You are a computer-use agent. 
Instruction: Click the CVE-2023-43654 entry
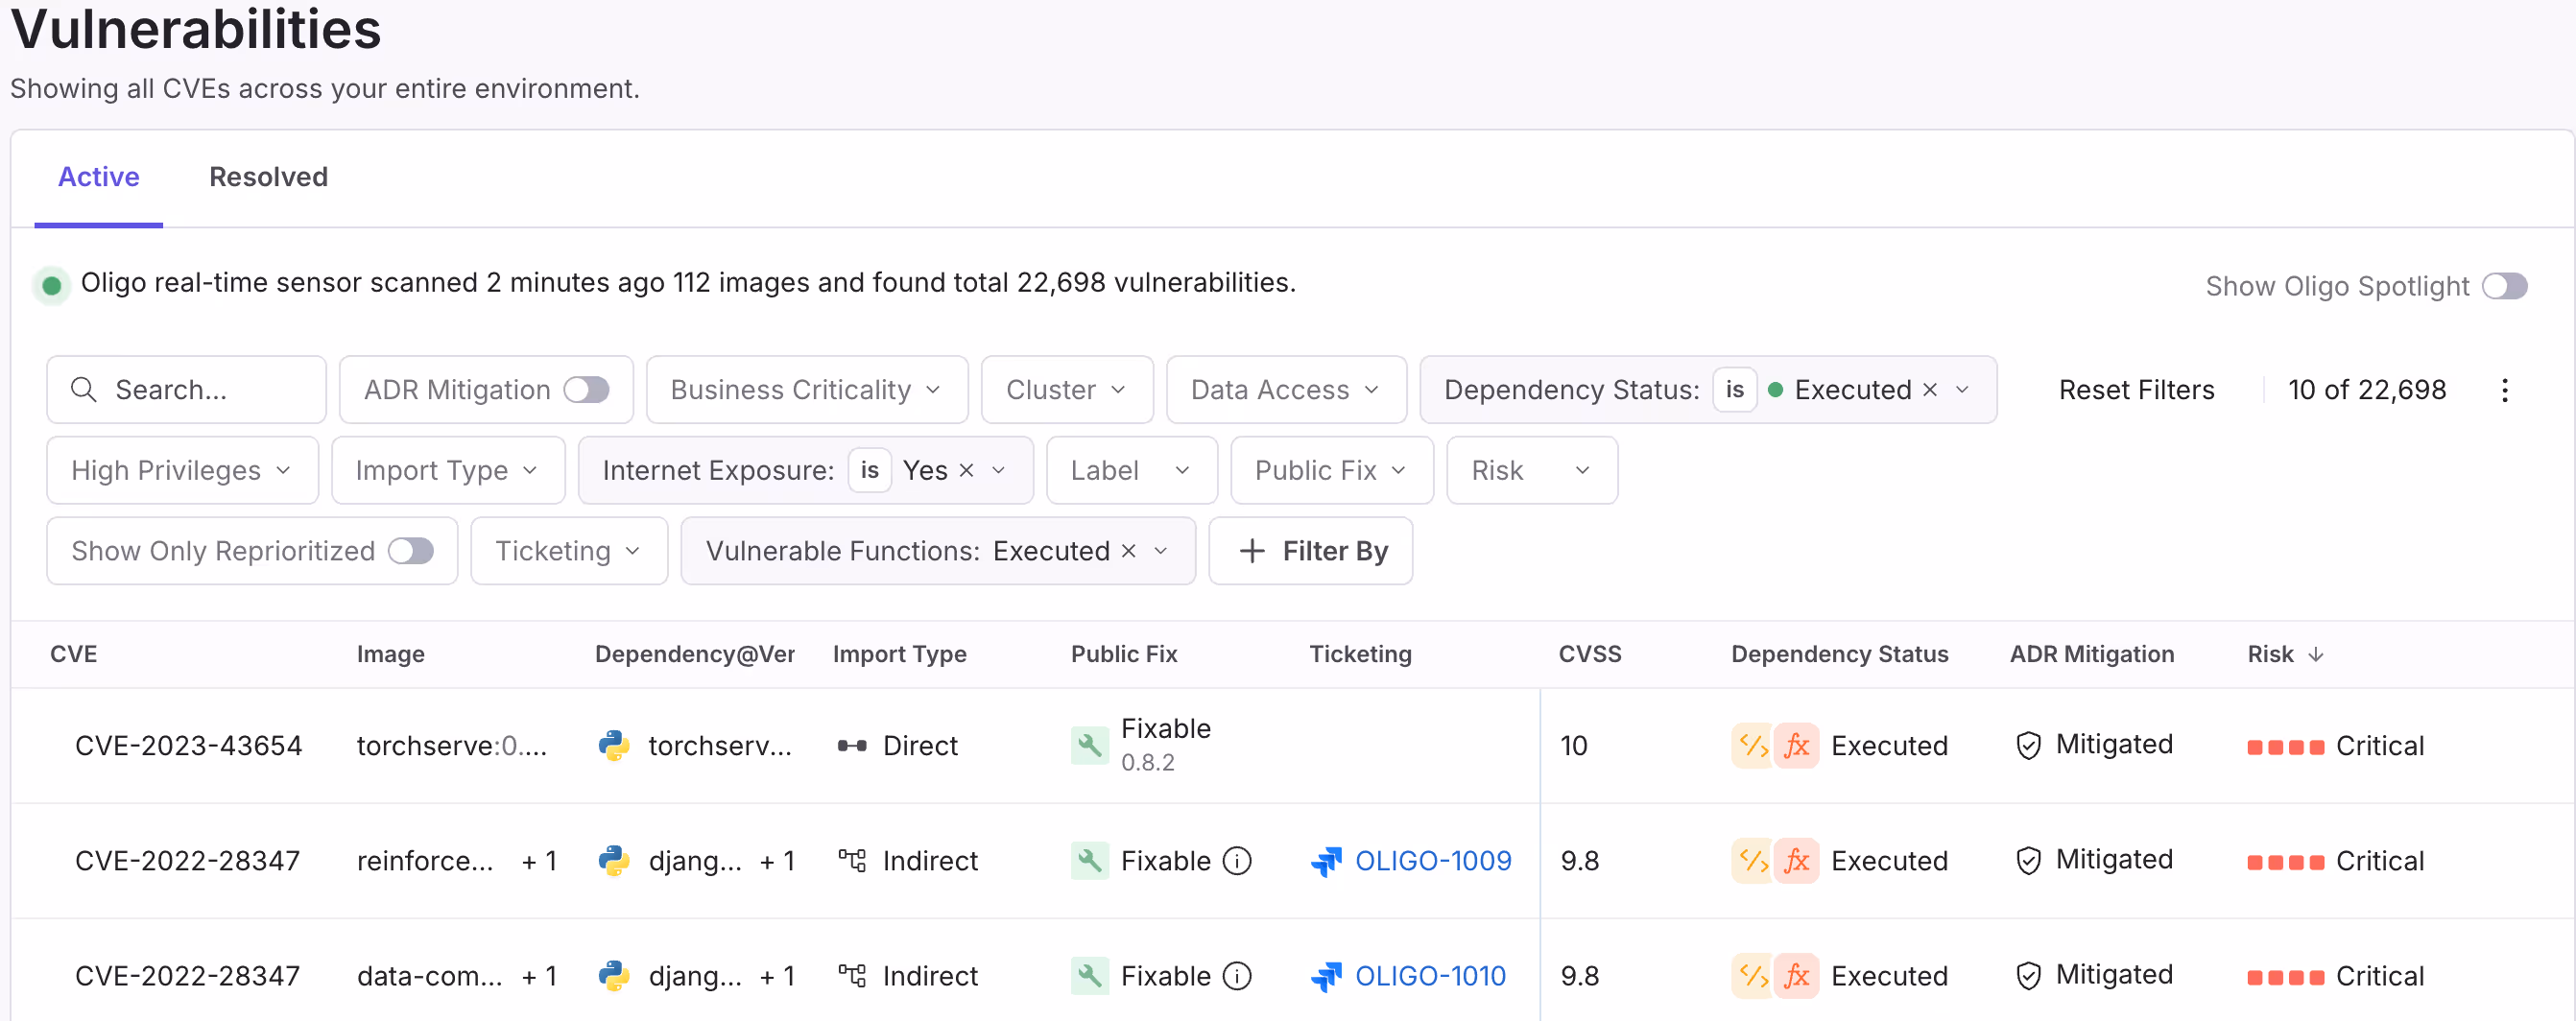click(x=188, y=745)
